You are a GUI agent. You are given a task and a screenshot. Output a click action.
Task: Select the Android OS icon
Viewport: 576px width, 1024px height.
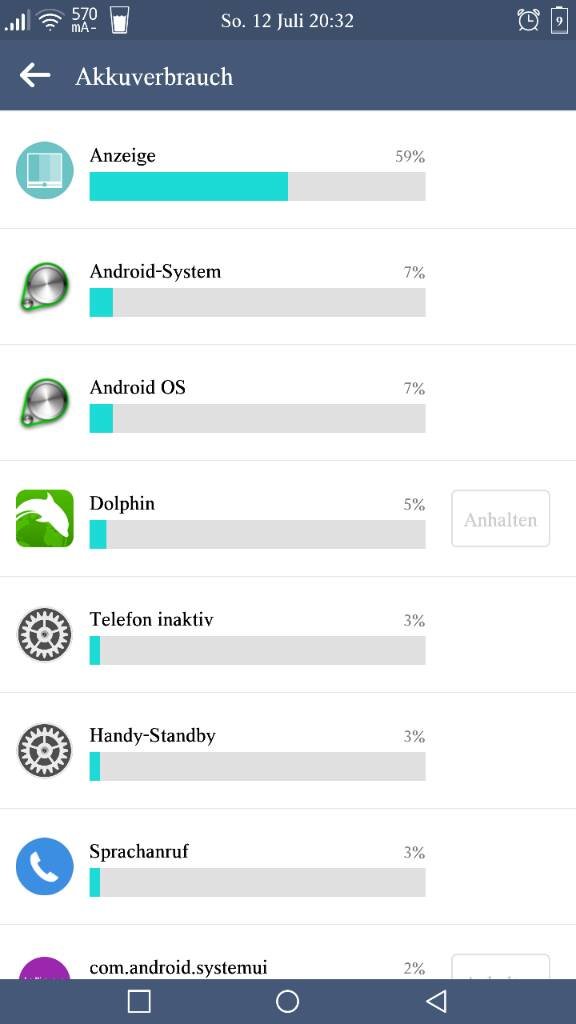pyautogui.click(x=44, y=402)
